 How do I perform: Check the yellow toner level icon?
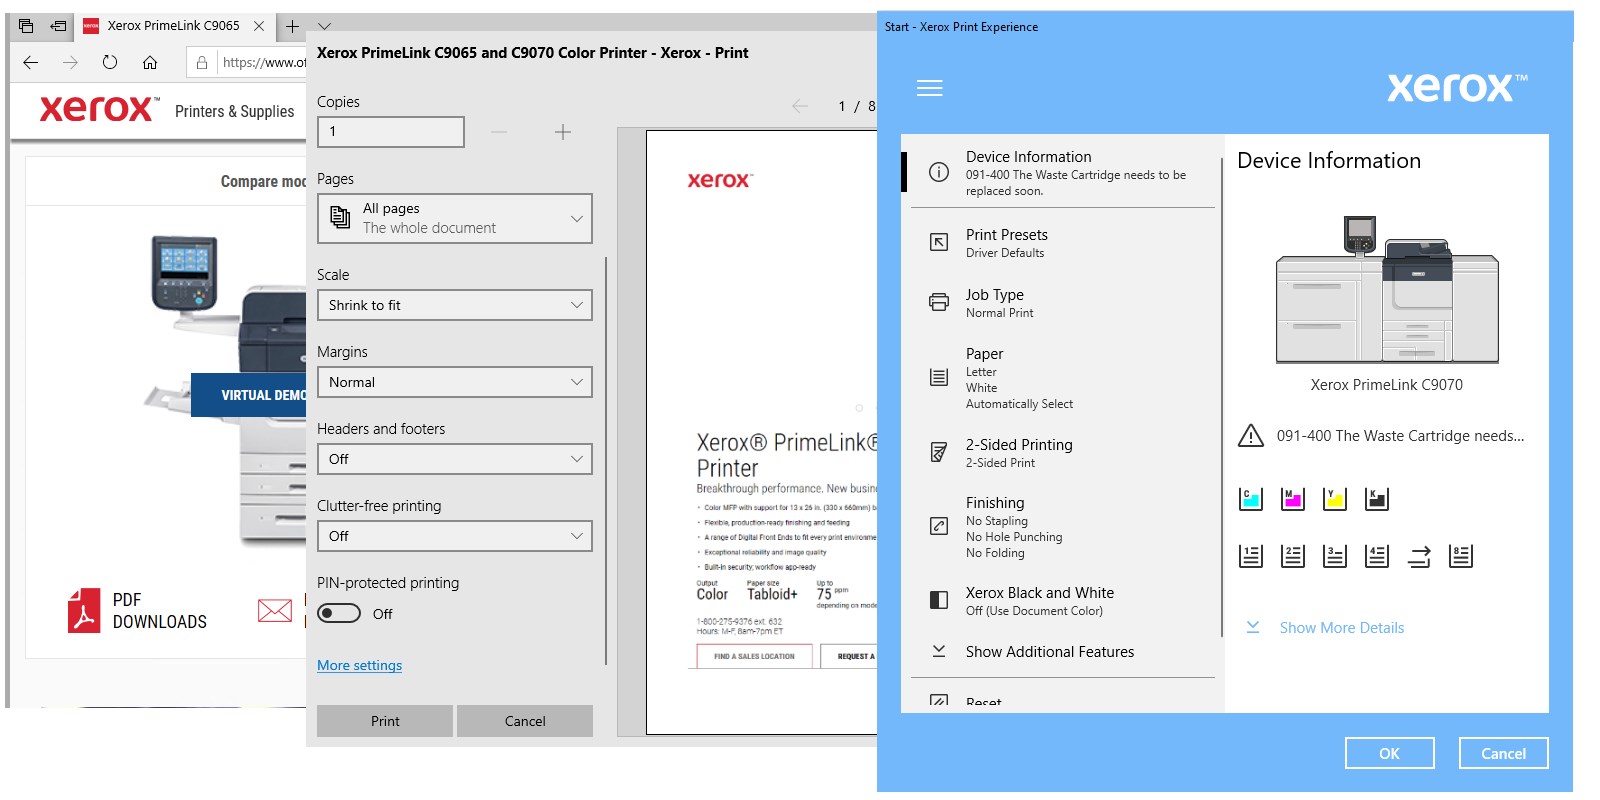point(1334,499)
